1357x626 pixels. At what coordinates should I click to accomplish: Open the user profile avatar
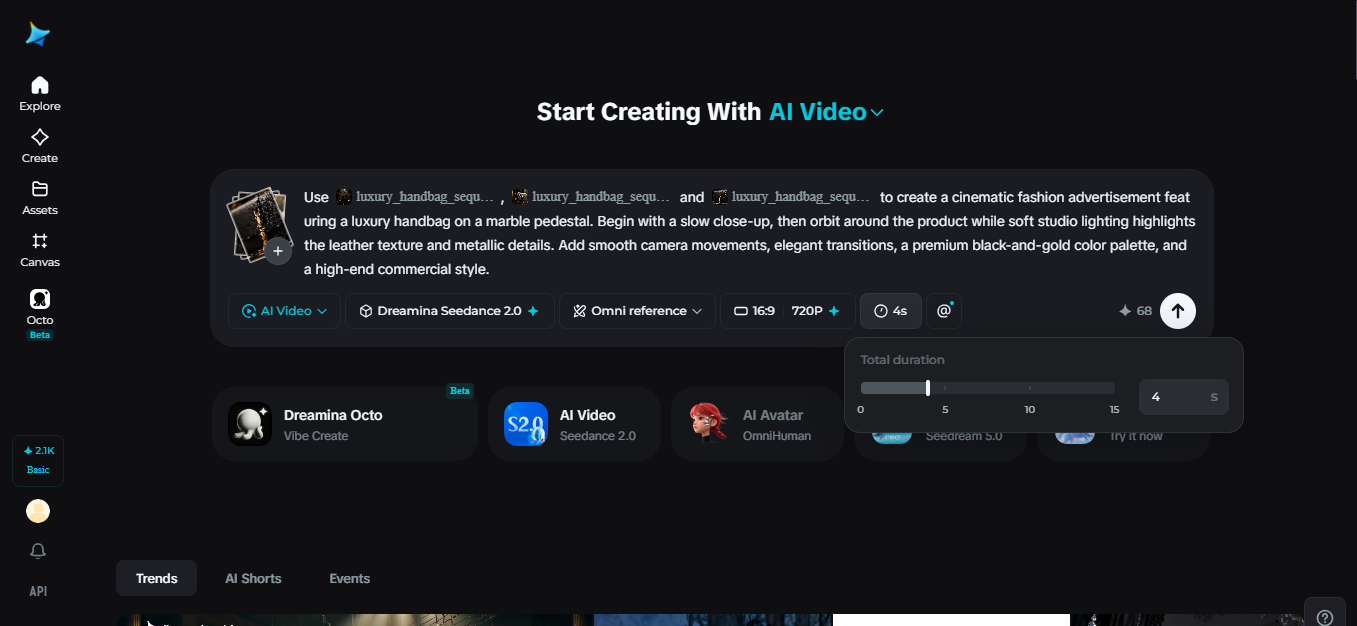(x=38, y=511)
